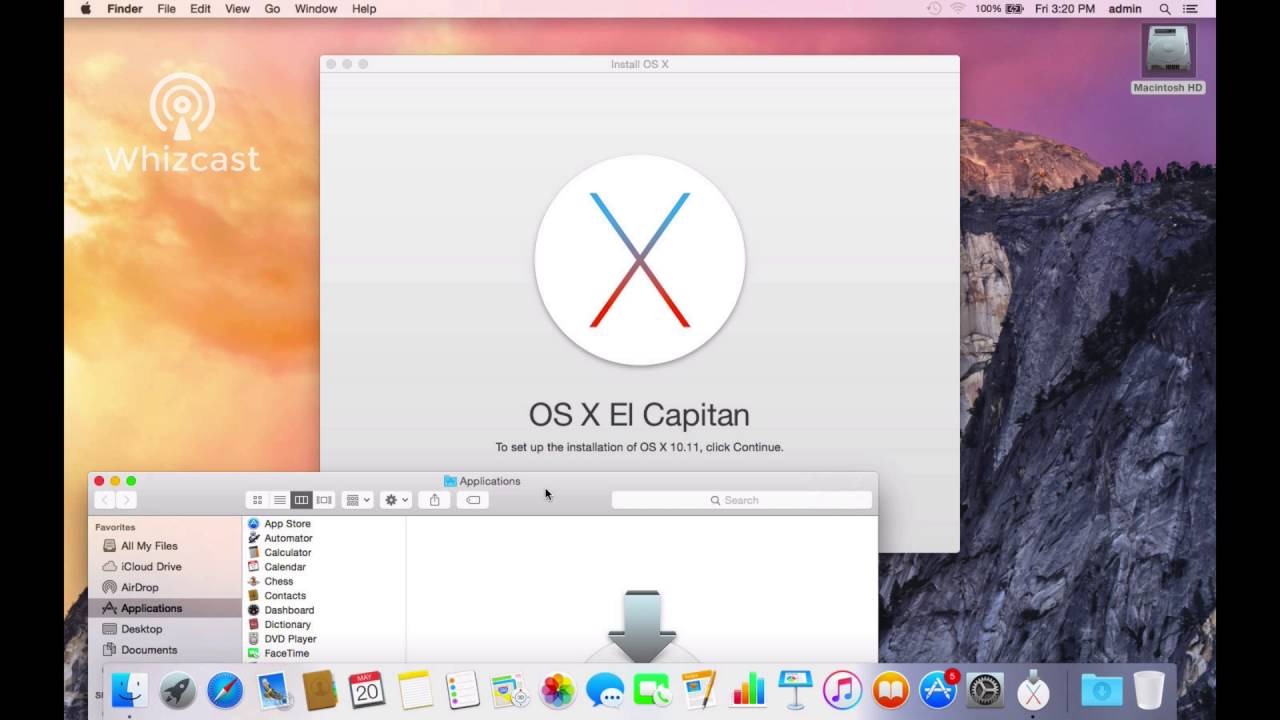Open Help menu
Screen dimensions: 1280x720
(364, 9)
